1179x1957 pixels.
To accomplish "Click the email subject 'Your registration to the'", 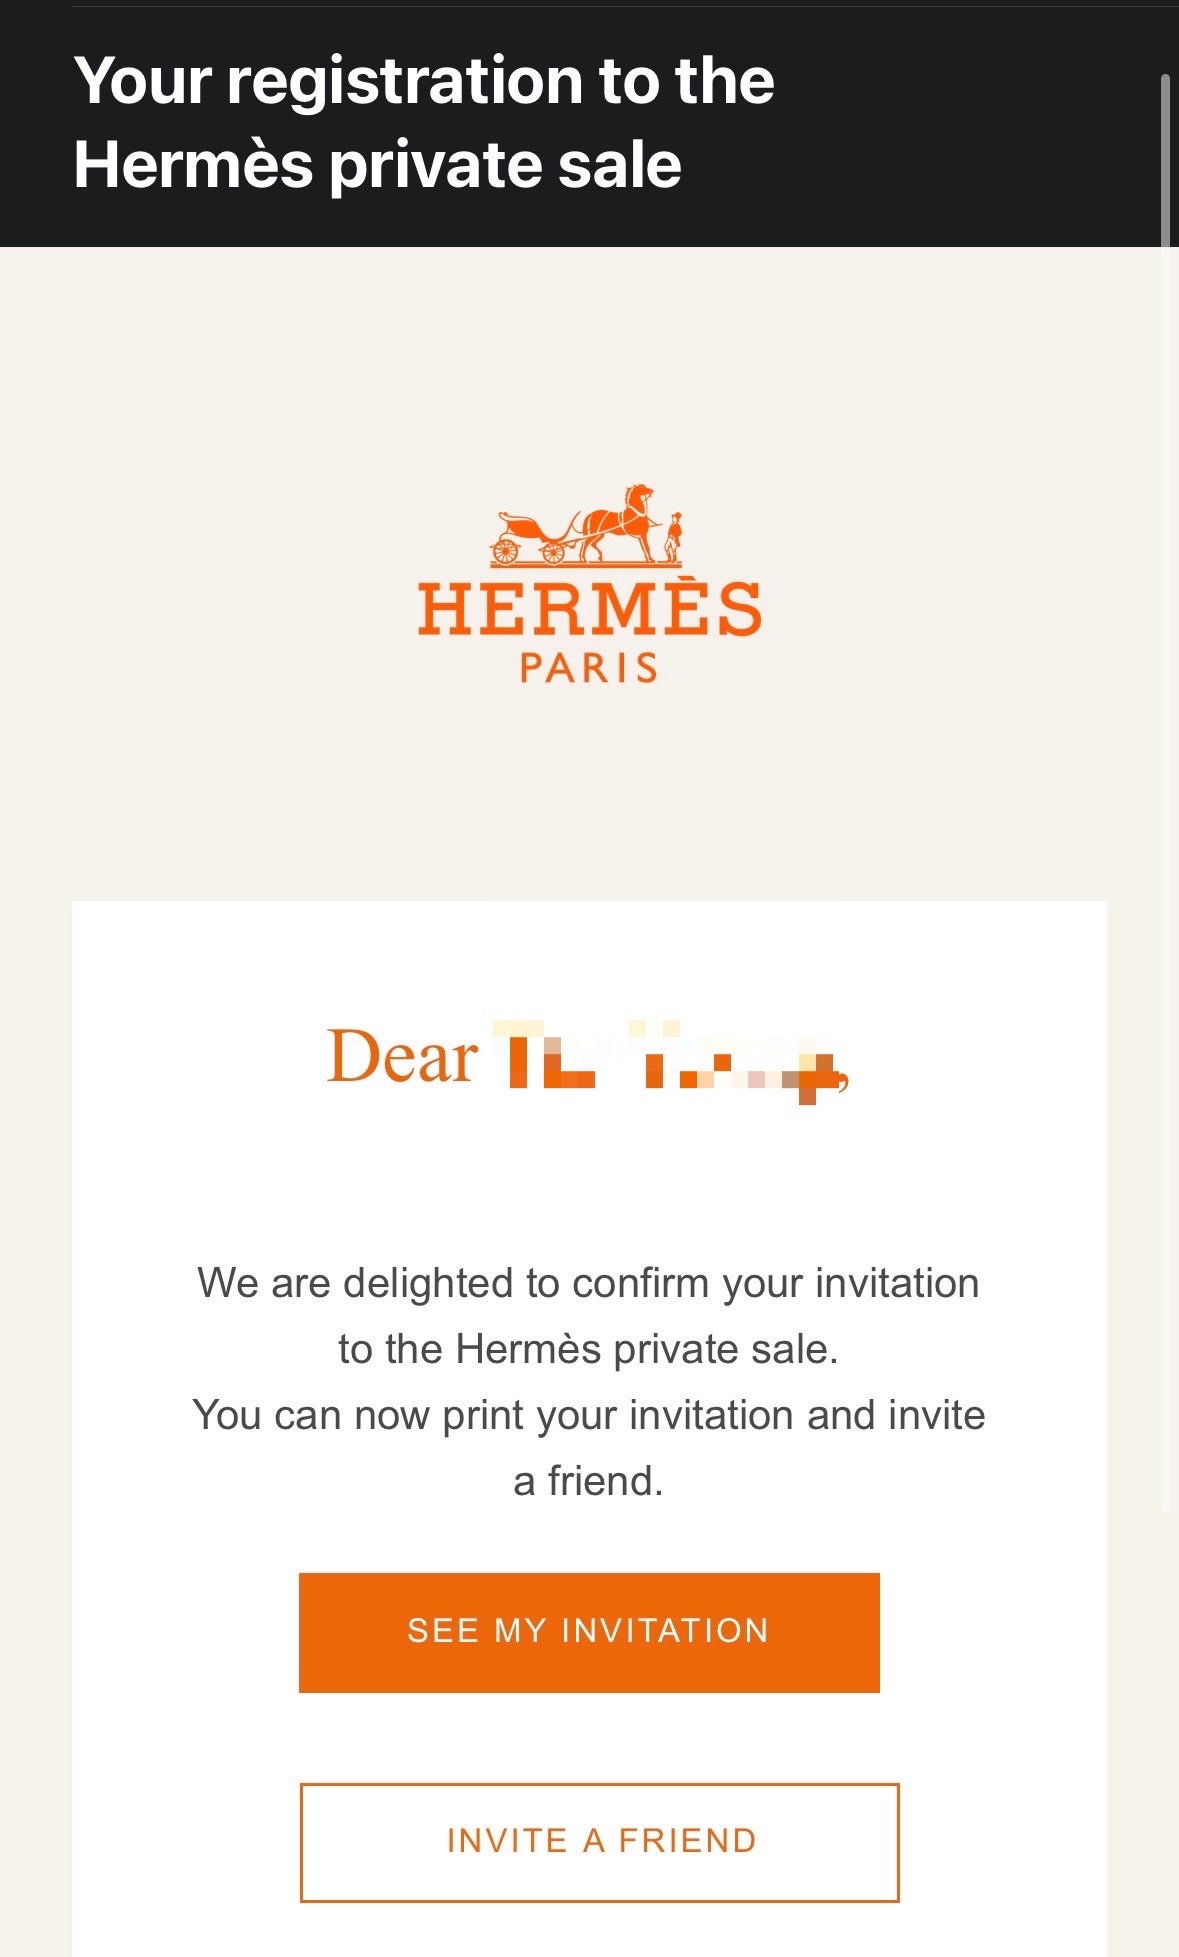I will 424,80.
